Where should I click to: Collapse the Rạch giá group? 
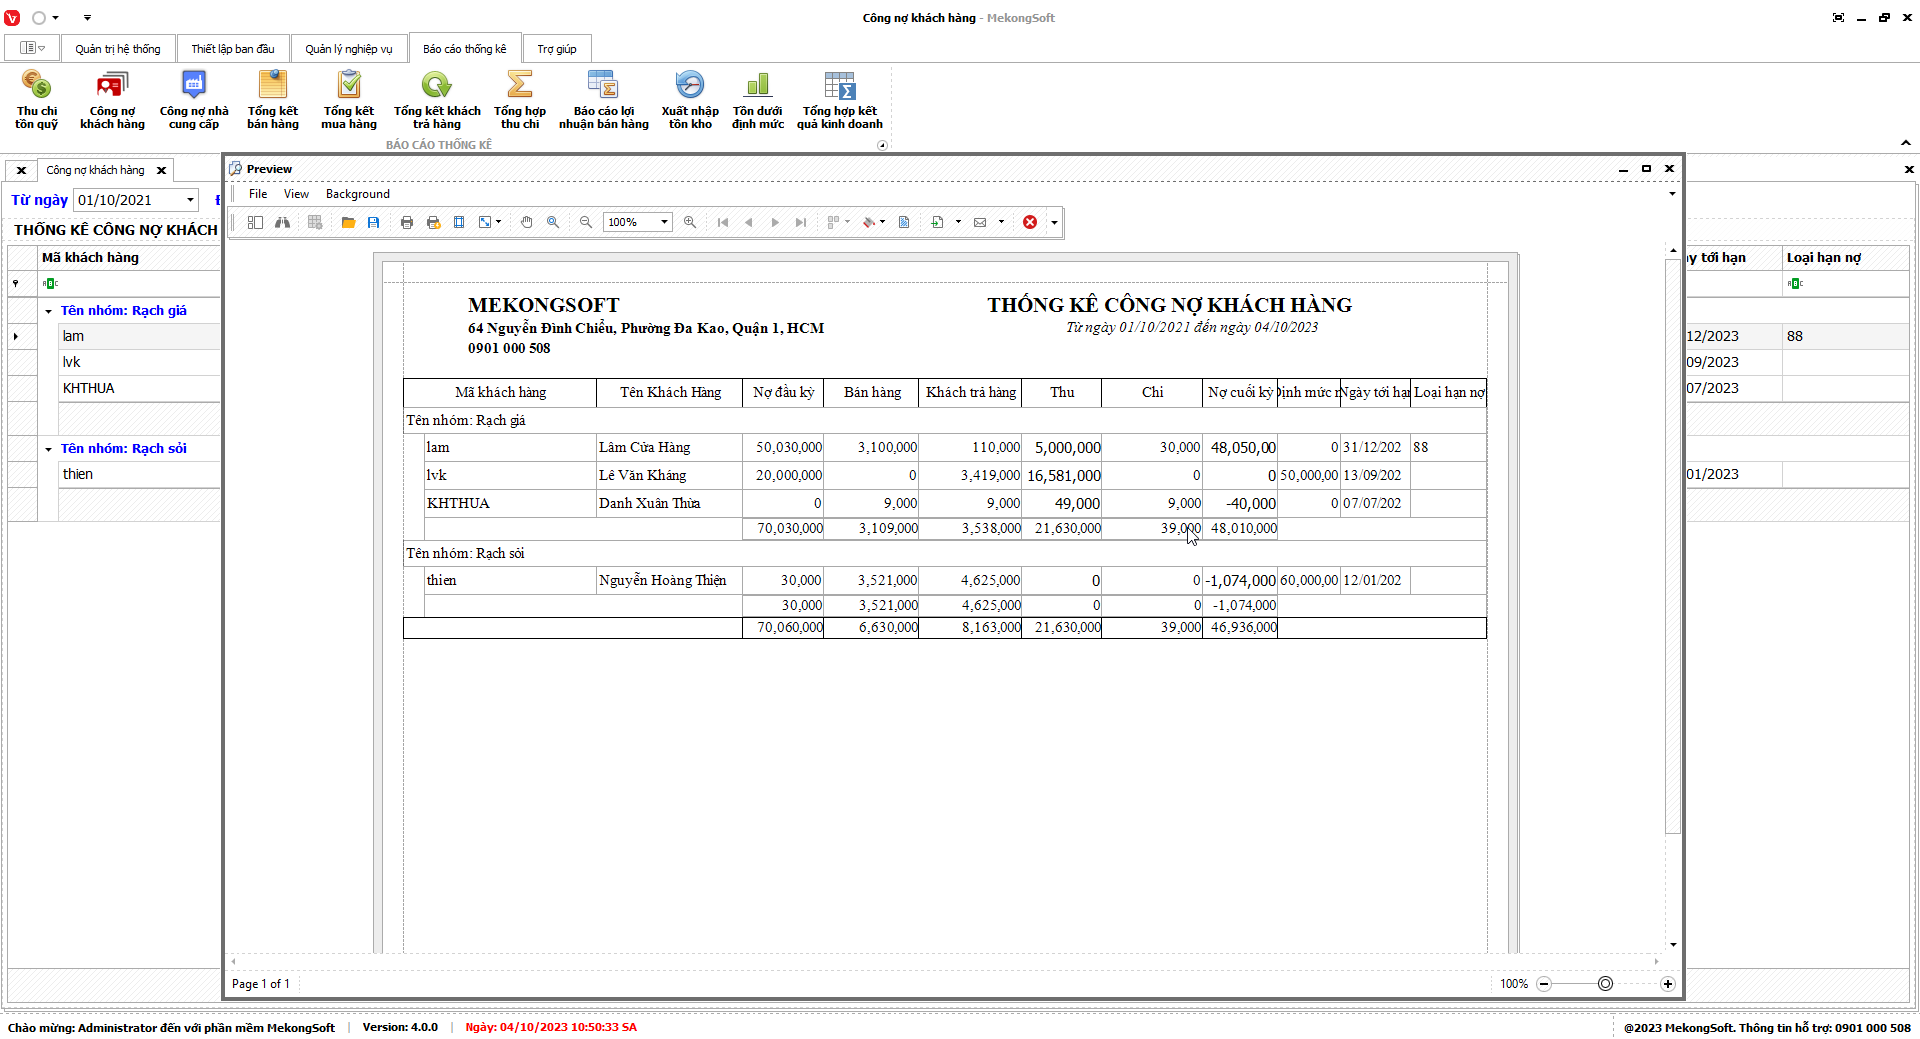48,311
